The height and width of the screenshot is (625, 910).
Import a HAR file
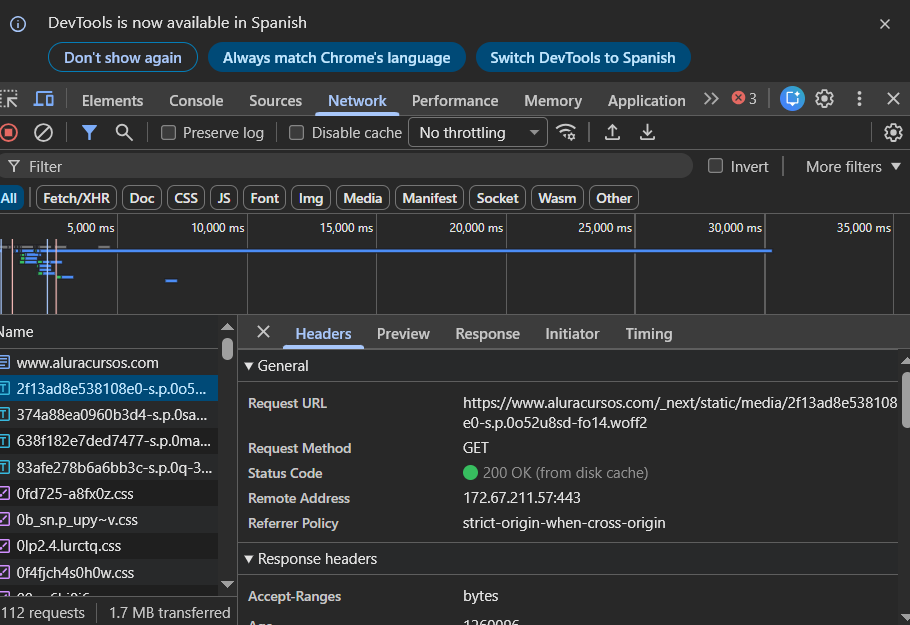coord(612,132)
